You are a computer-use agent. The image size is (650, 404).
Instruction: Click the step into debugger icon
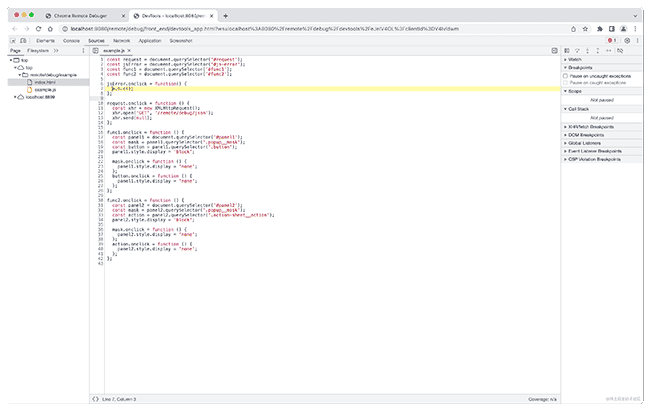tap(587, 51)
